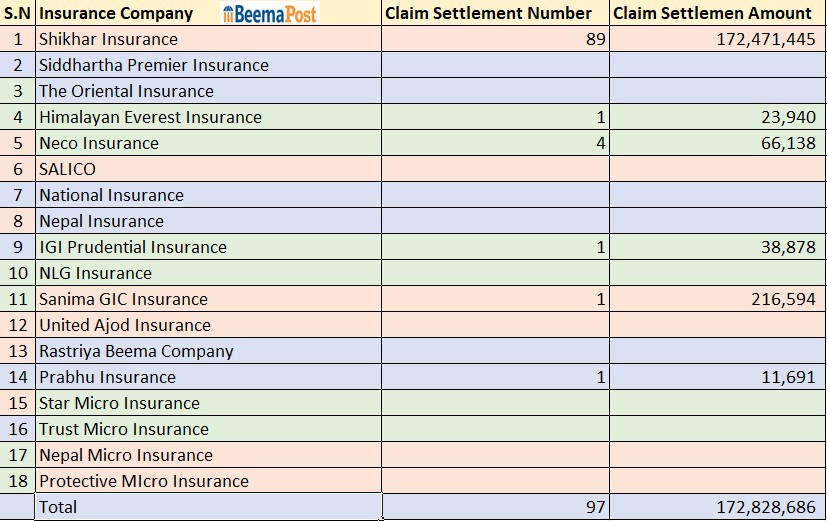The image size is (827, 521).
Task: Select the Insurance Company column header
Action: (x=116, y=13)
